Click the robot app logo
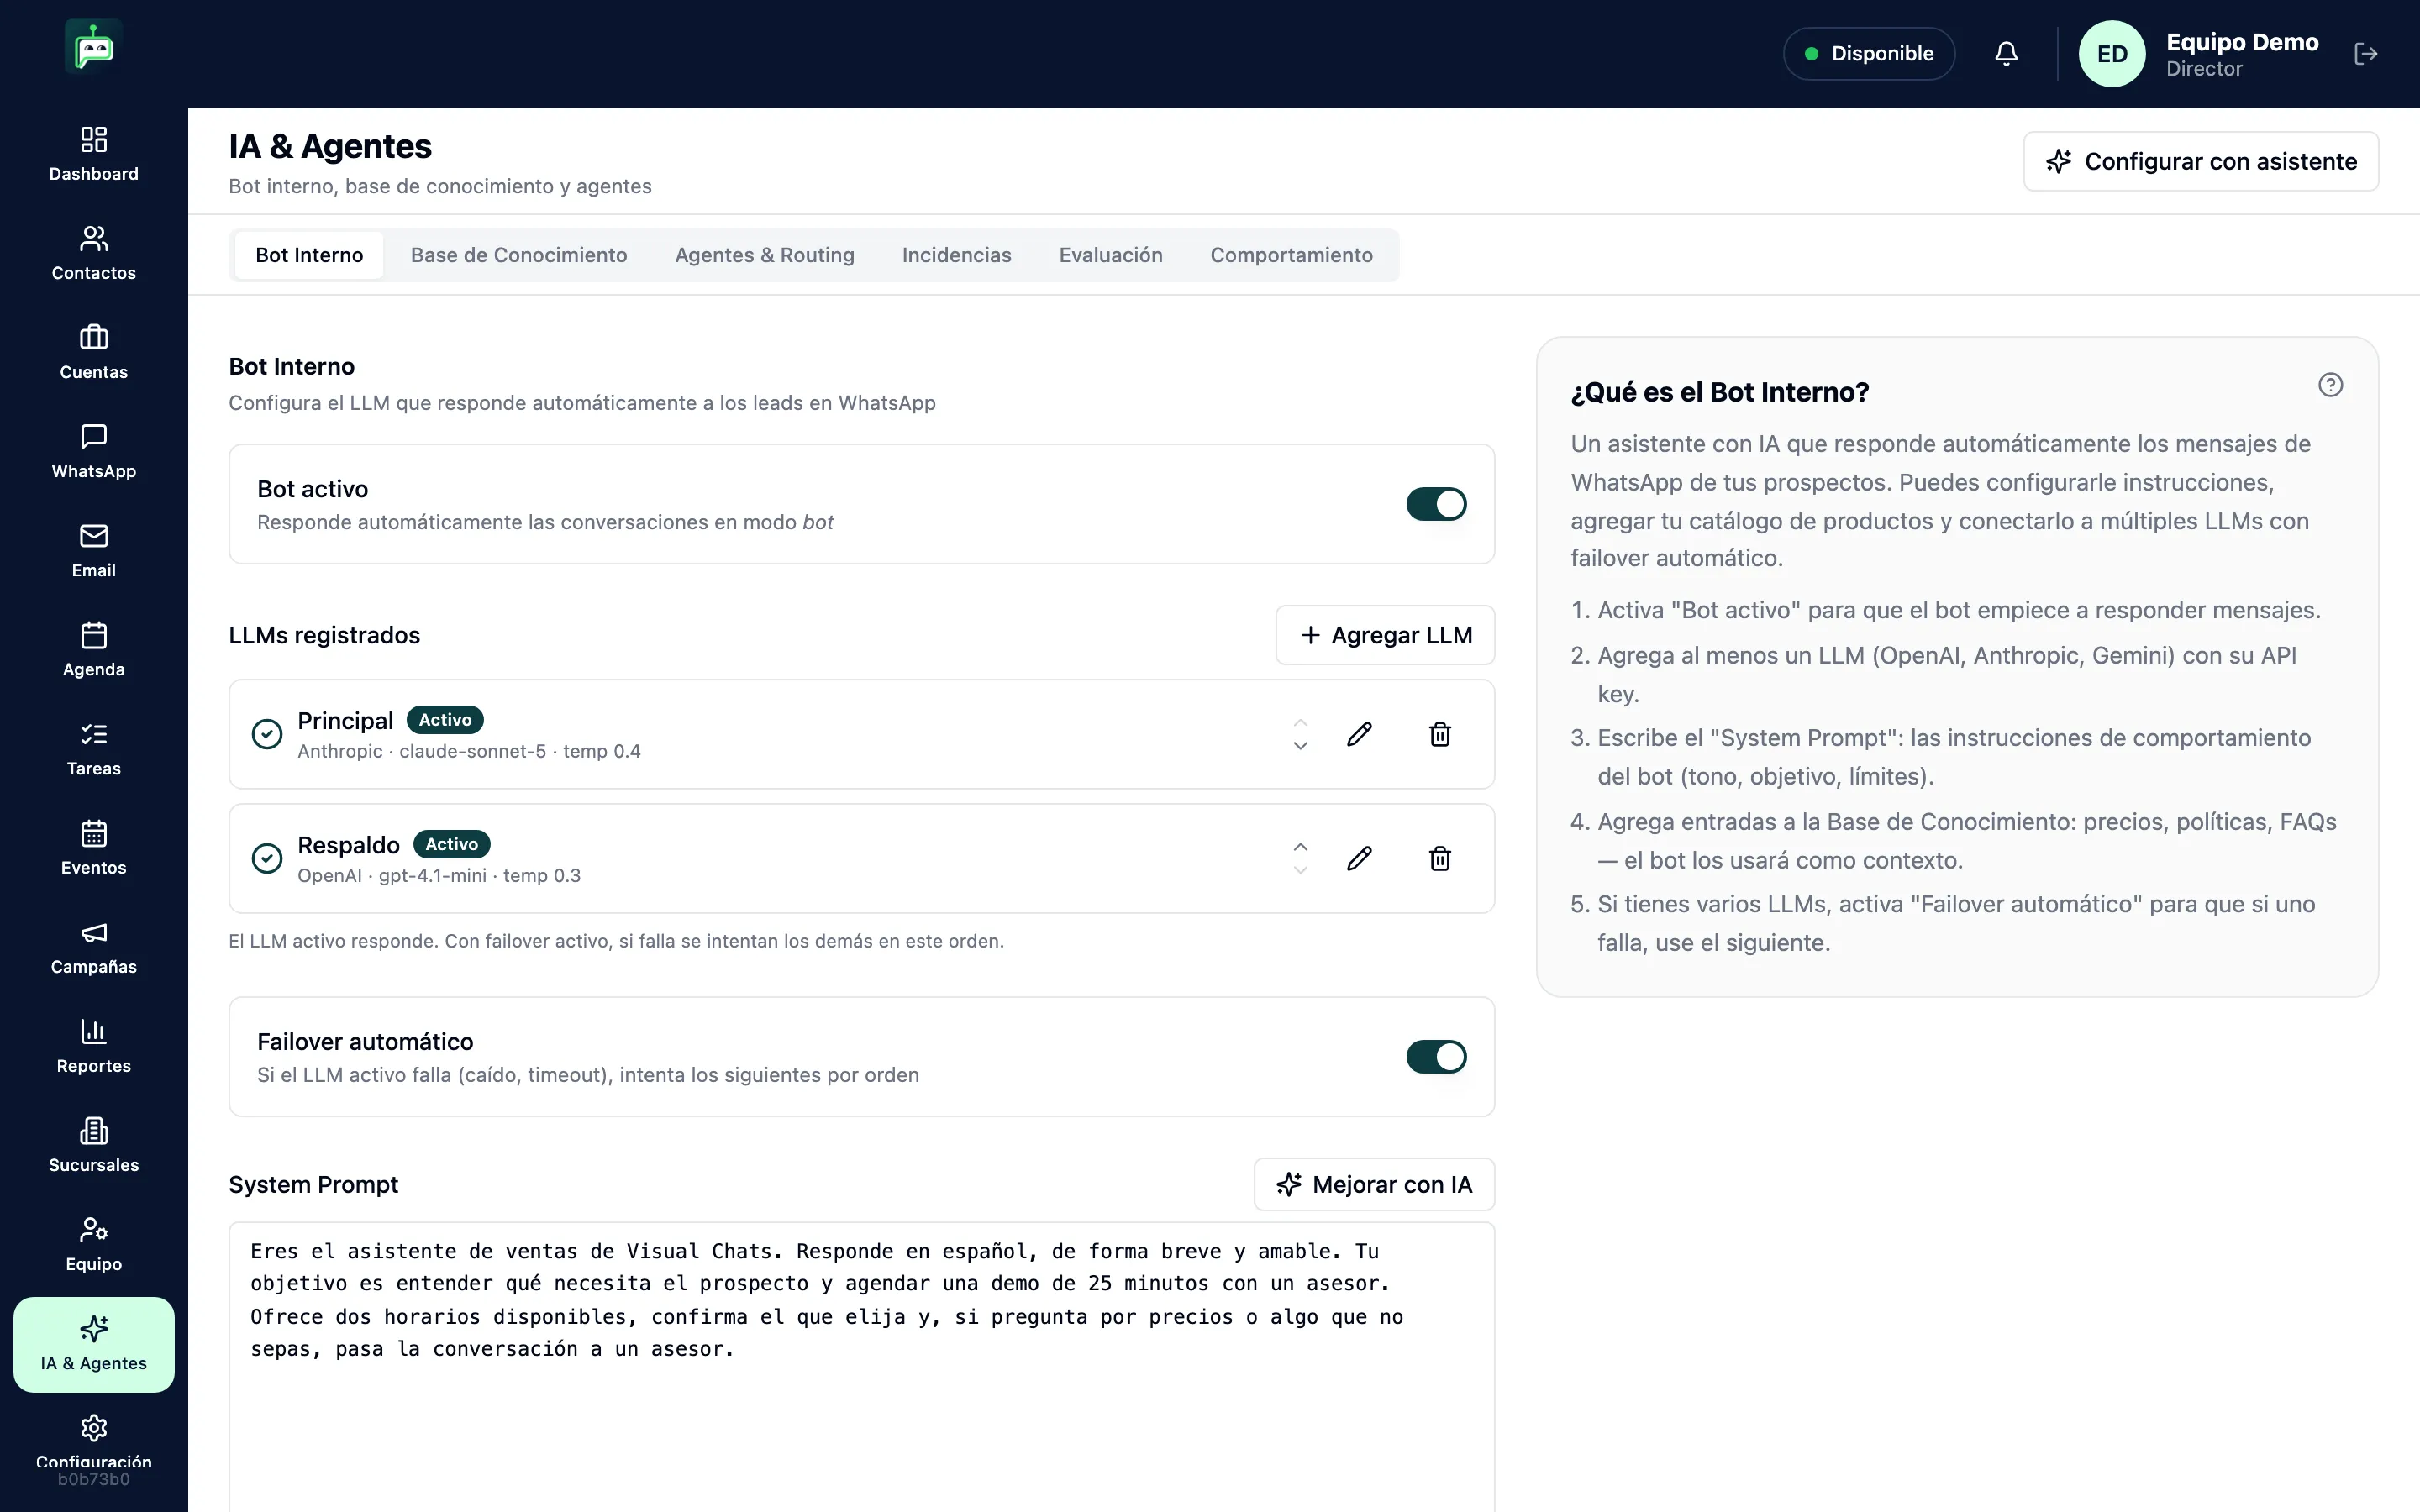The image size is (2420, 1512). pos(94,47)
